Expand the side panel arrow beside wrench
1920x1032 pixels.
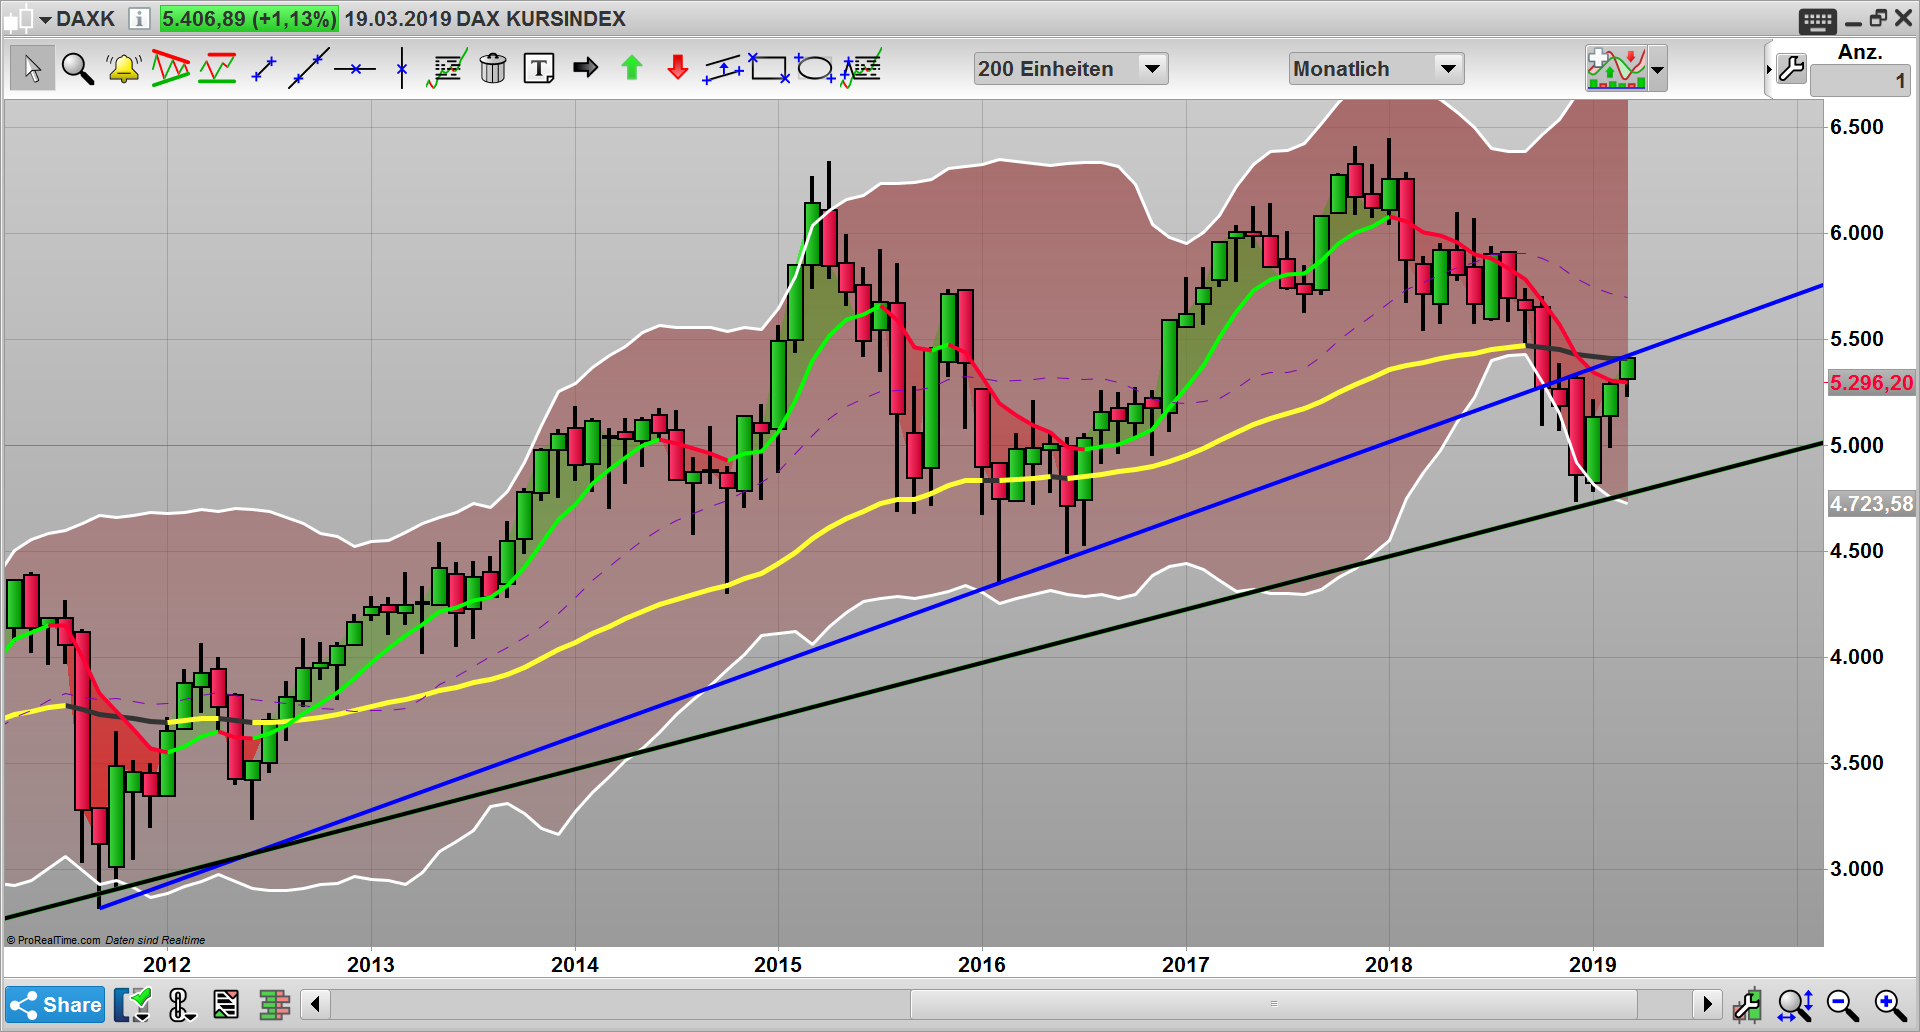(x=1769, y=69)
